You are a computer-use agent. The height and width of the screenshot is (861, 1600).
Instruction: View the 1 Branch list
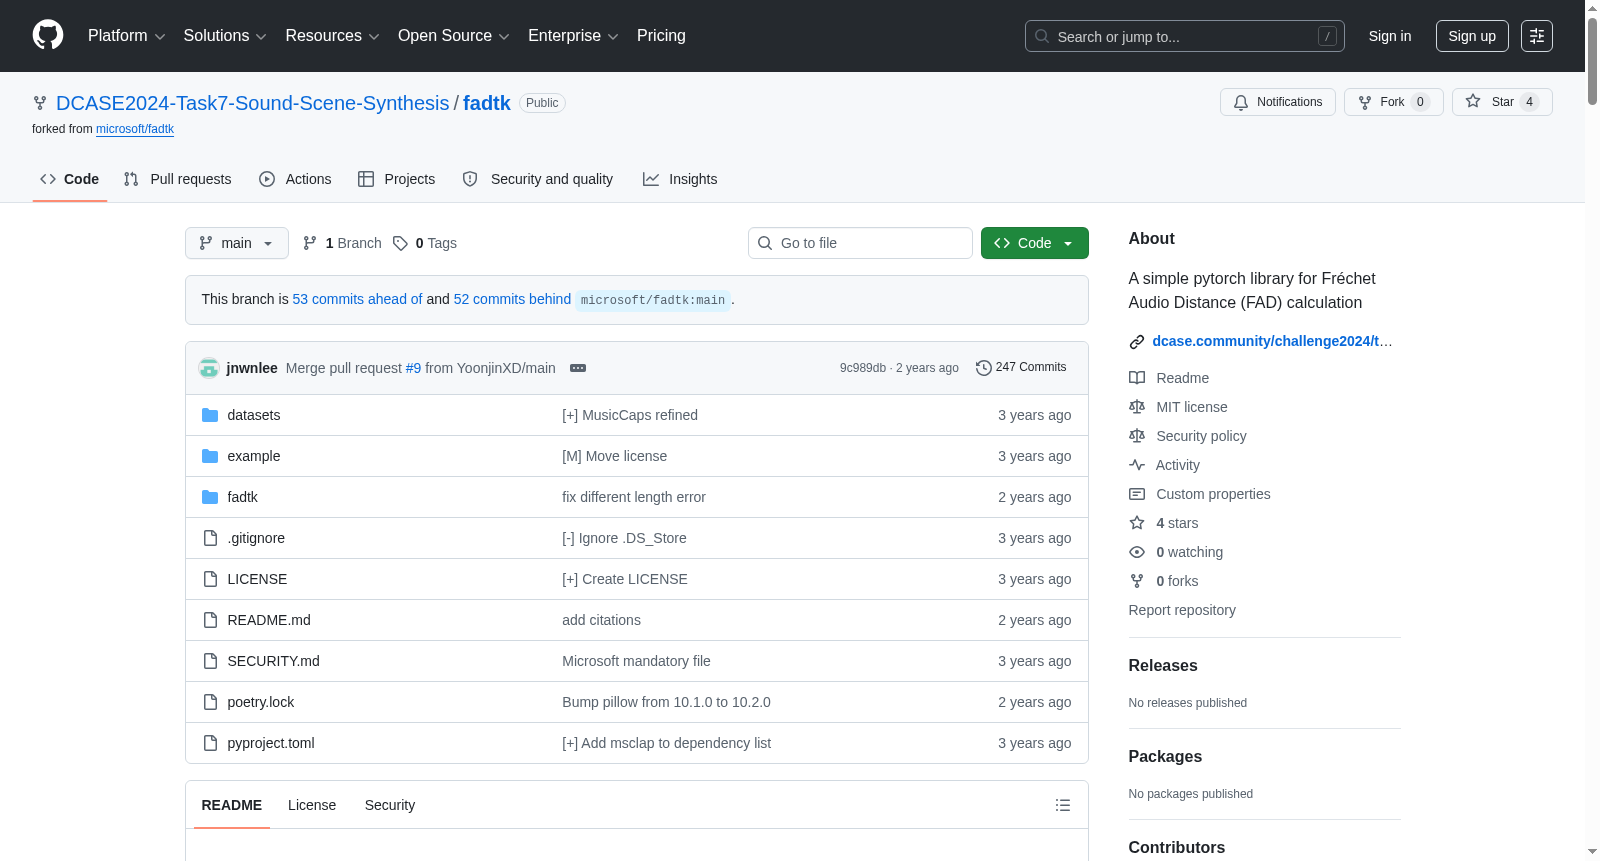tap(342, 243)
